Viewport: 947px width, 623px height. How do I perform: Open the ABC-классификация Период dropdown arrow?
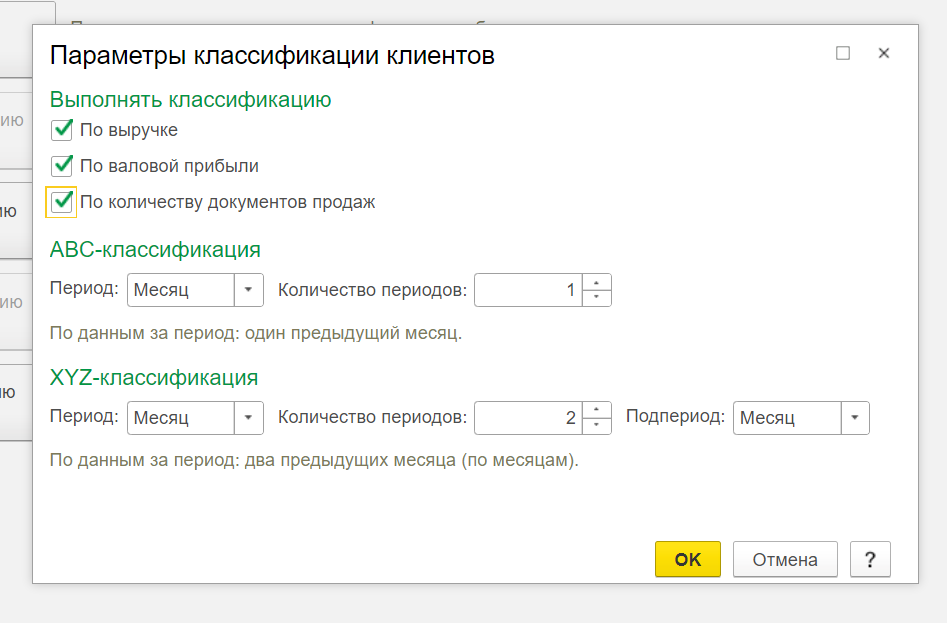pos(248,291)
